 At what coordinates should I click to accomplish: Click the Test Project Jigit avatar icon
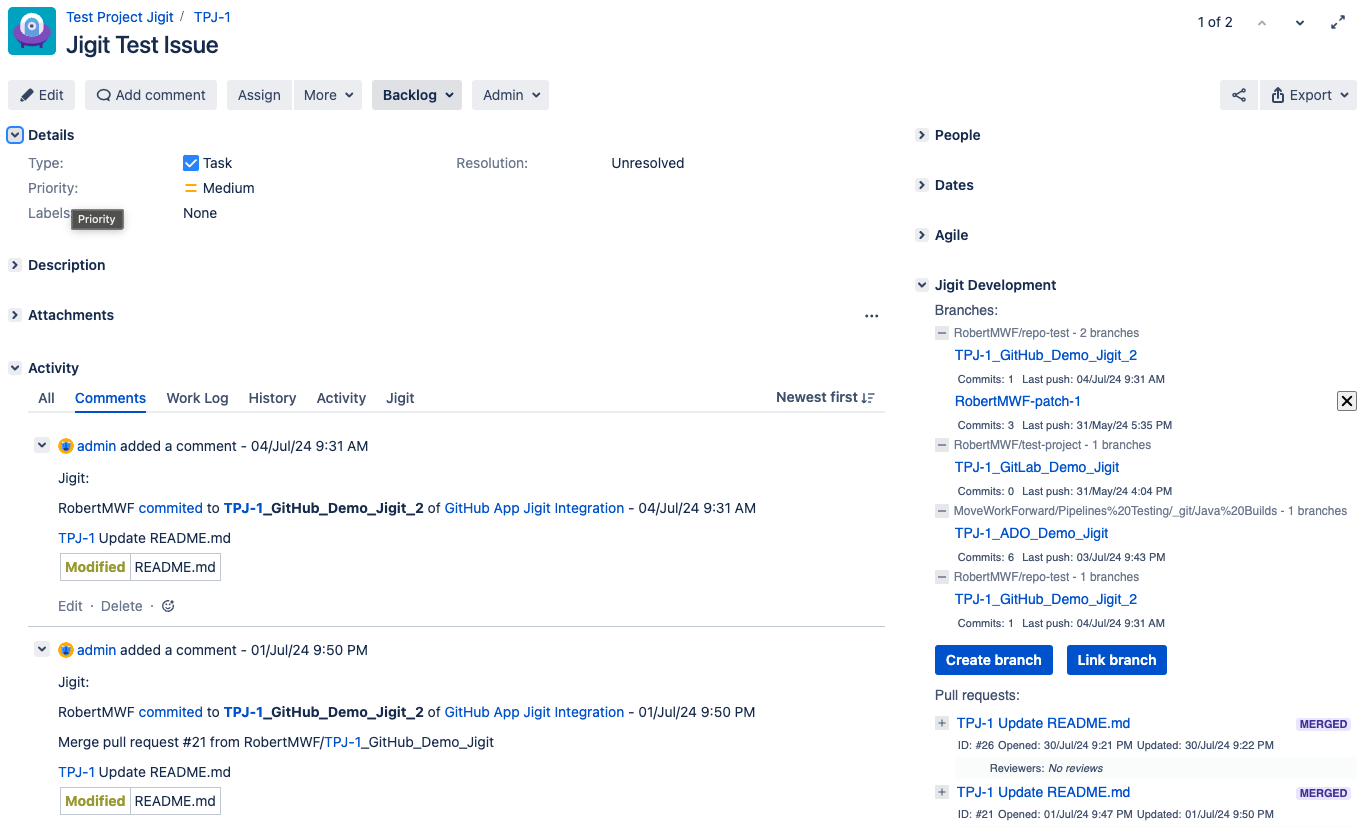[x=32, y=31]
